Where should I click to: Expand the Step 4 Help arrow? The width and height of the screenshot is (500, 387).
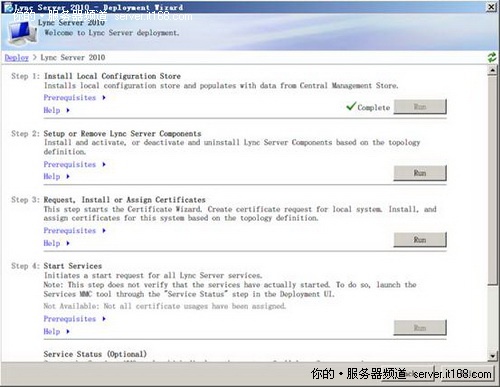[x=68, y=331]
